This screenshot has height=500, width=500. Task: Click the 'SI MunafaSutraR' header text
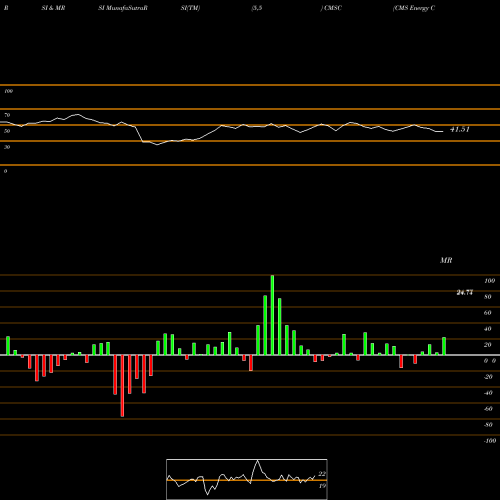coord(123,8)
